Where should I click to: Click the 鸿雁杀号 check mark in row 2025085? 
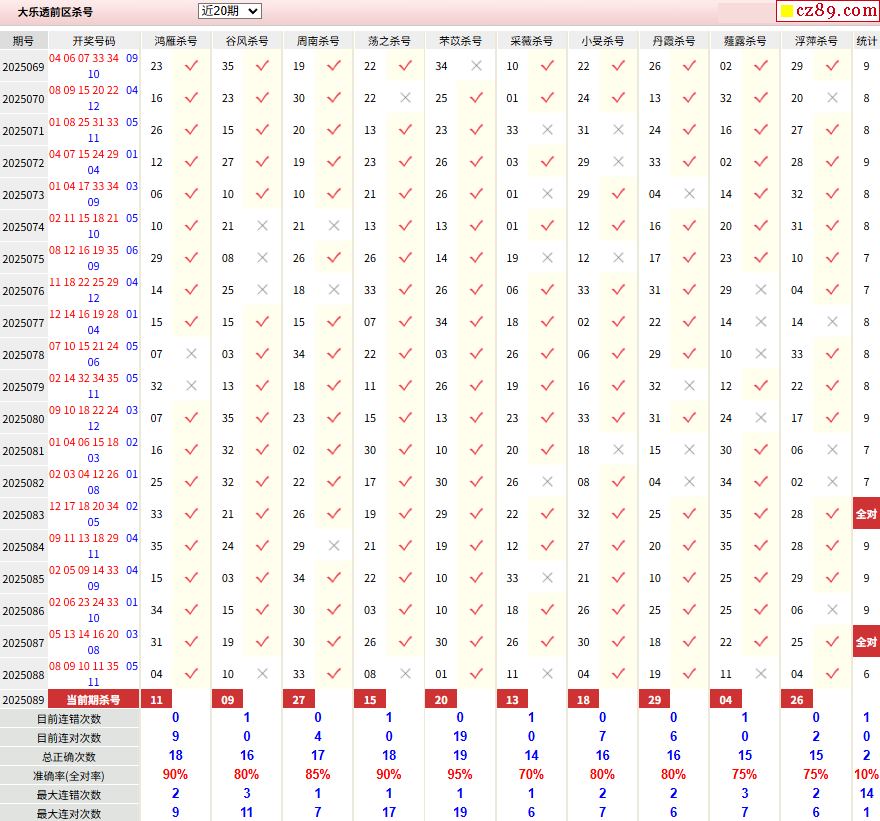[191, 577]
